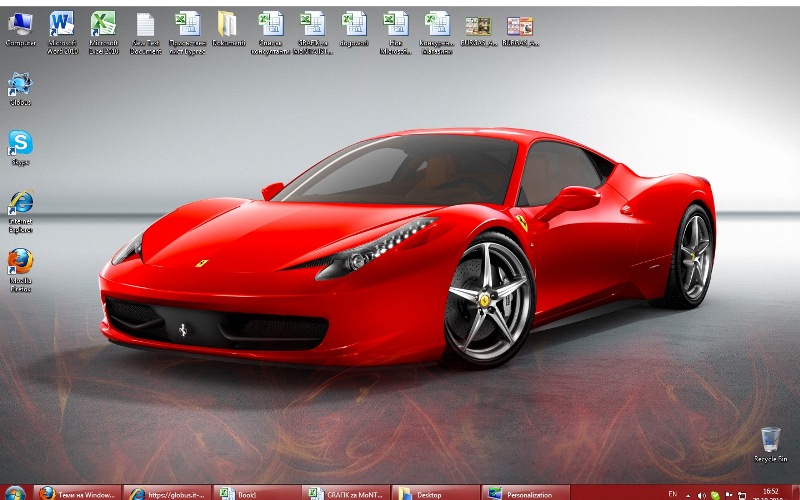Launch the Microsoft Excel 2010 shortcut
Viewport: 800px width, 500px height.
click(x=103, y=26)
